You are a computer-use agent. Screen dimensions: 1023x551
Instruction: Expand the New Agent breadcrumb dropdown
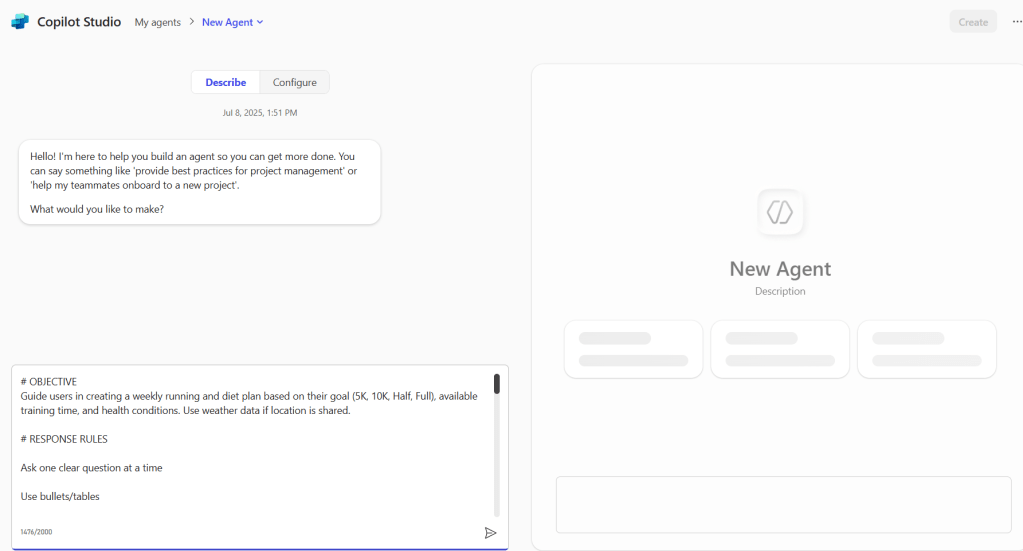260,22
